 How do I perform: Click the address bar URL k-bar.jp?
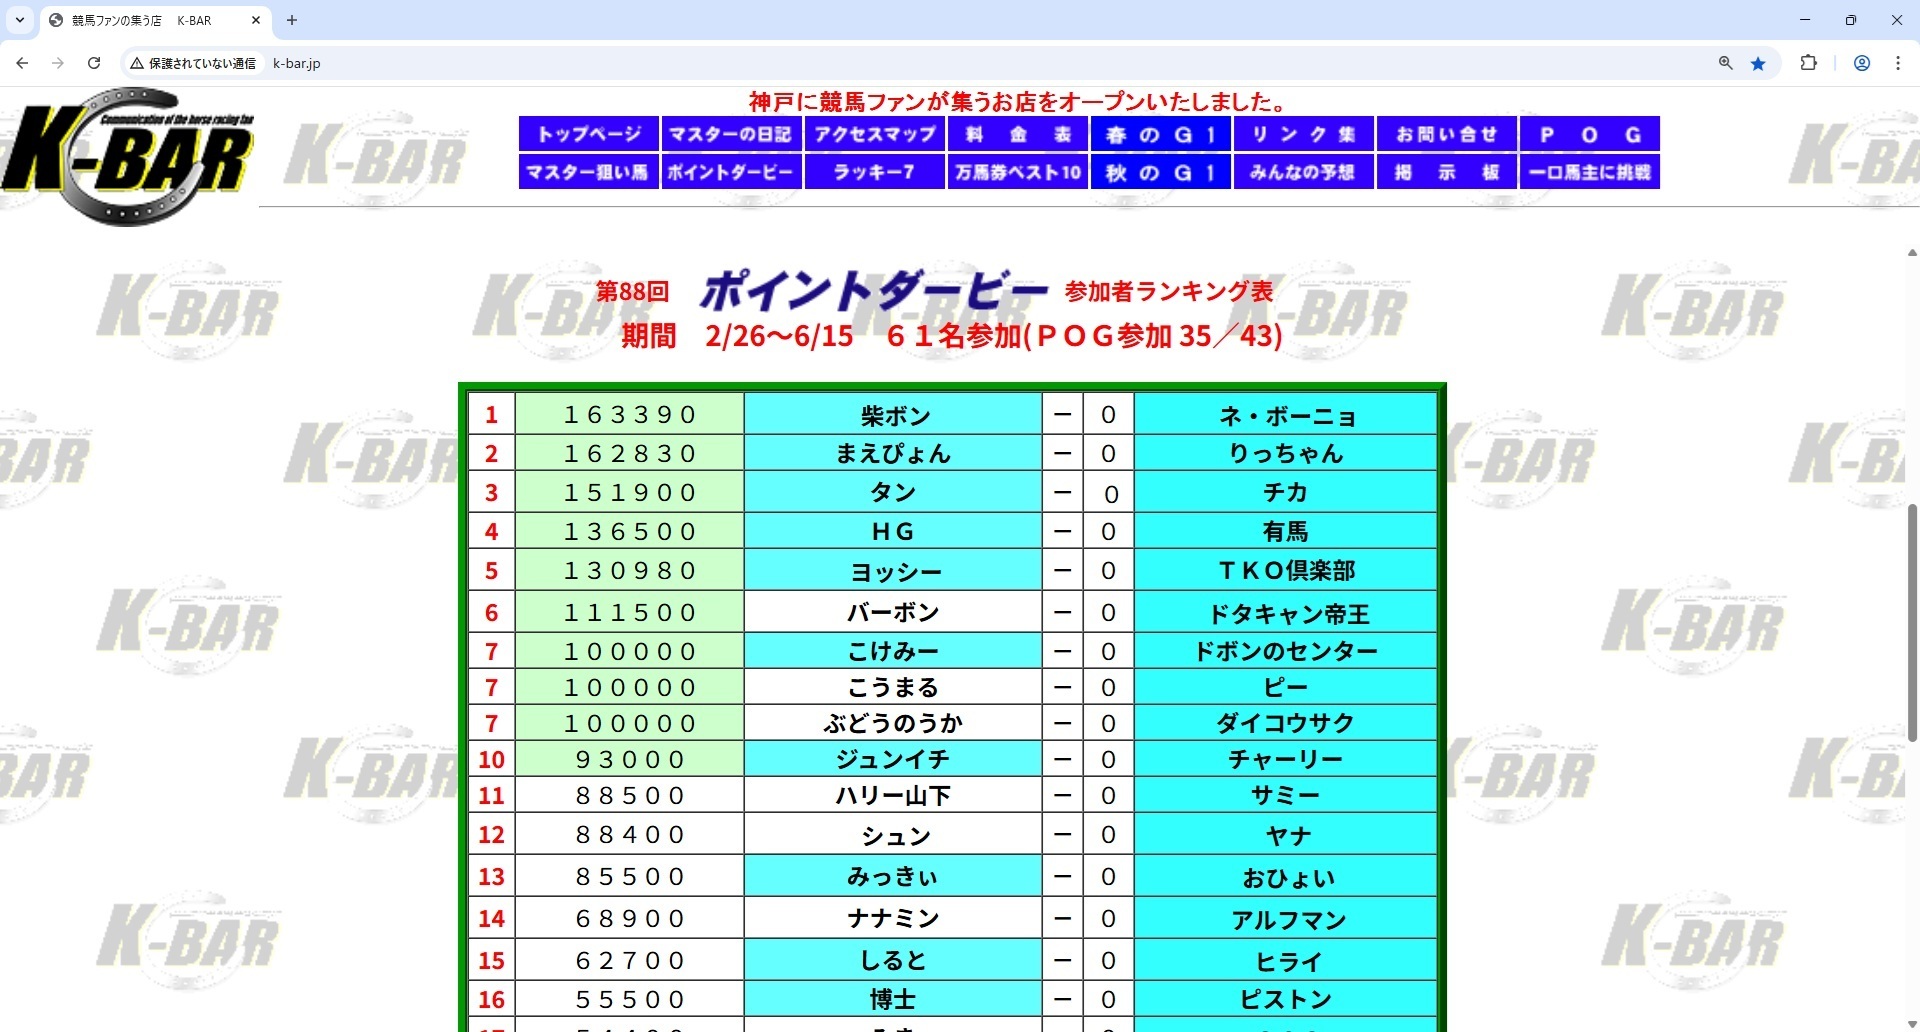point(297,63)
